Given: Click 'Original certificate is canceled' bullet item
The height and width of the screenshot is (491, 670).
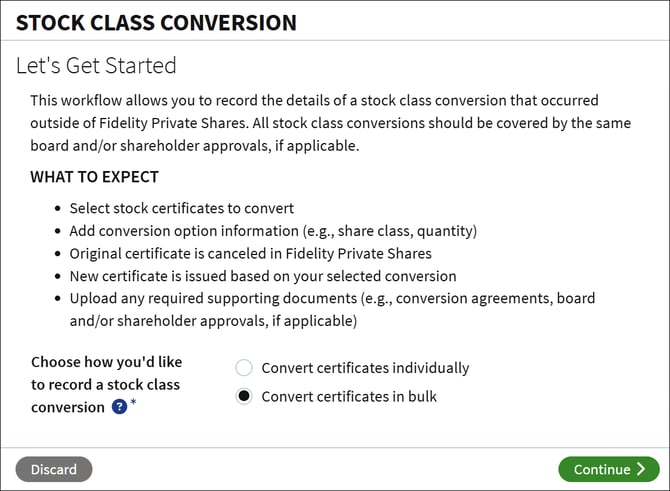Looking at the screenshot, I should coord(250,253).
